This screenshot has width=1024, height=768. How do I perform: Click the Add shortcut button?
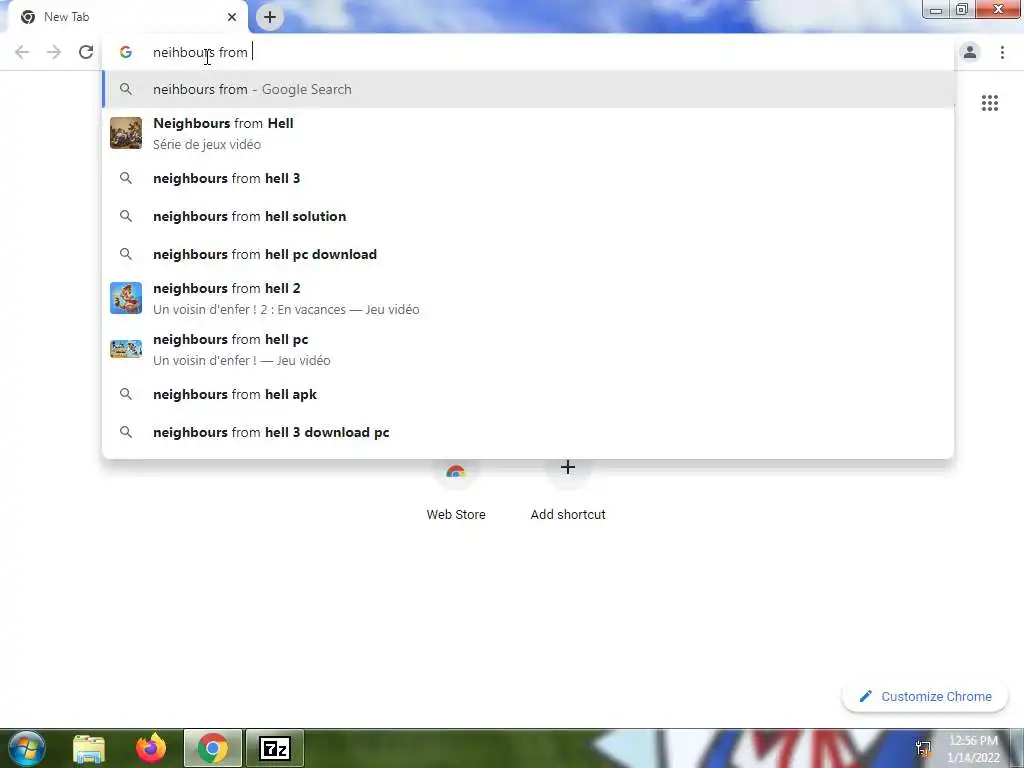point(568,490)
